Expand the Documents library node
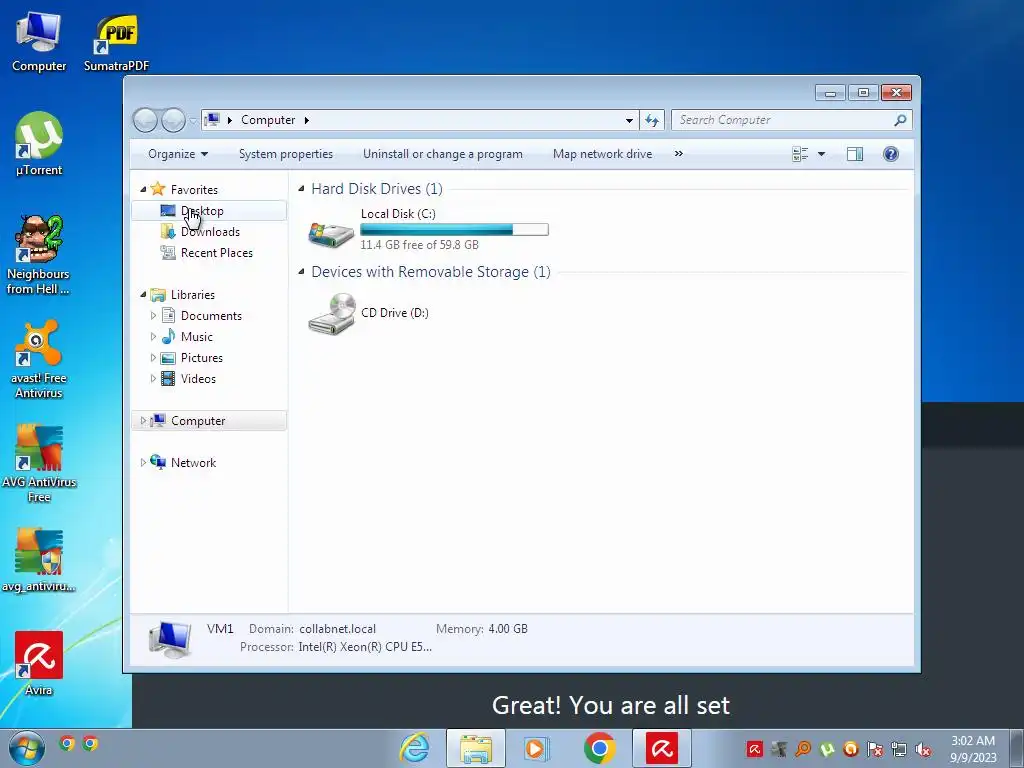This screenshot has height=768, width=1024. (x=153, y=315)
